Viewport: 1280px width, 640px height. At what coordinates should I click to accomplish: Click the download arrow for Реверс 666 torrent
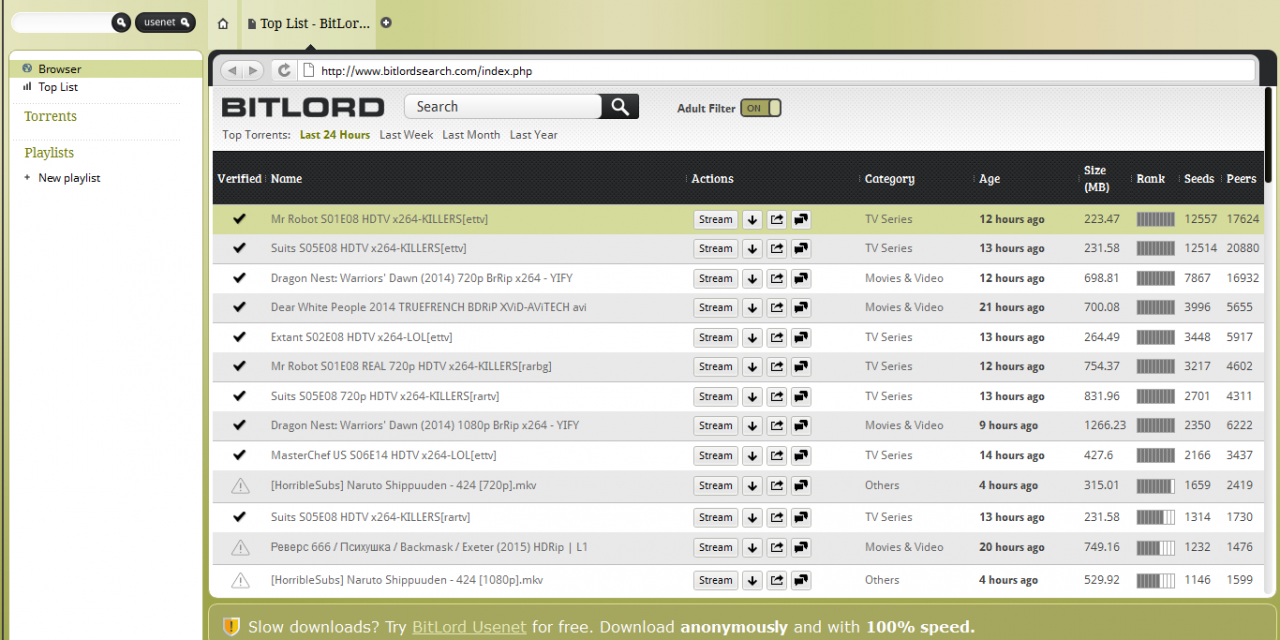point(752,548)
